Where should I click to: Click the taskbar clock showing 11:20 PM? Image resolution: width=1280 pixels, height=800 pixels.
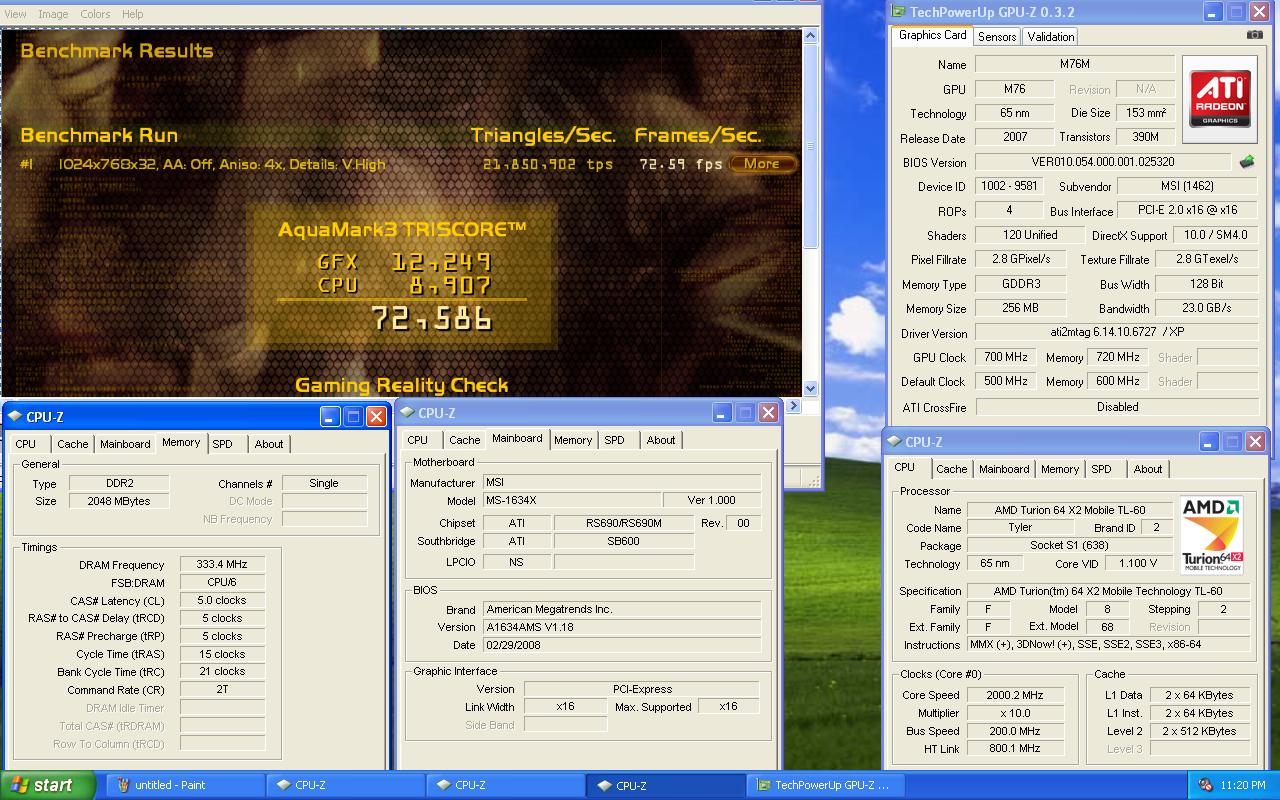(x=1244, y=786)
